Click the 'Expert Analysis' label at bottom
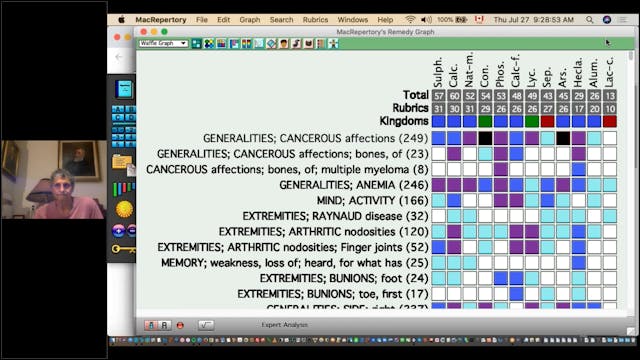The image size is (640, 360). coord(284,325)
